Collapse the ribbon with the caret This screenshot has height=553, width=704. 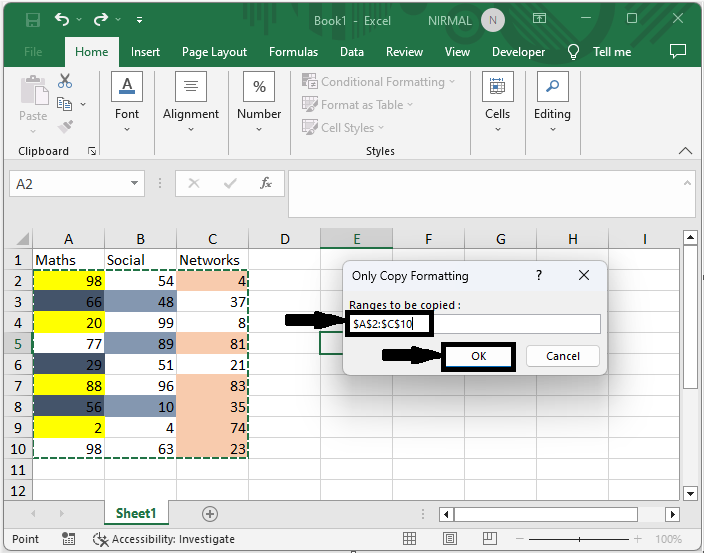point(685,151)
